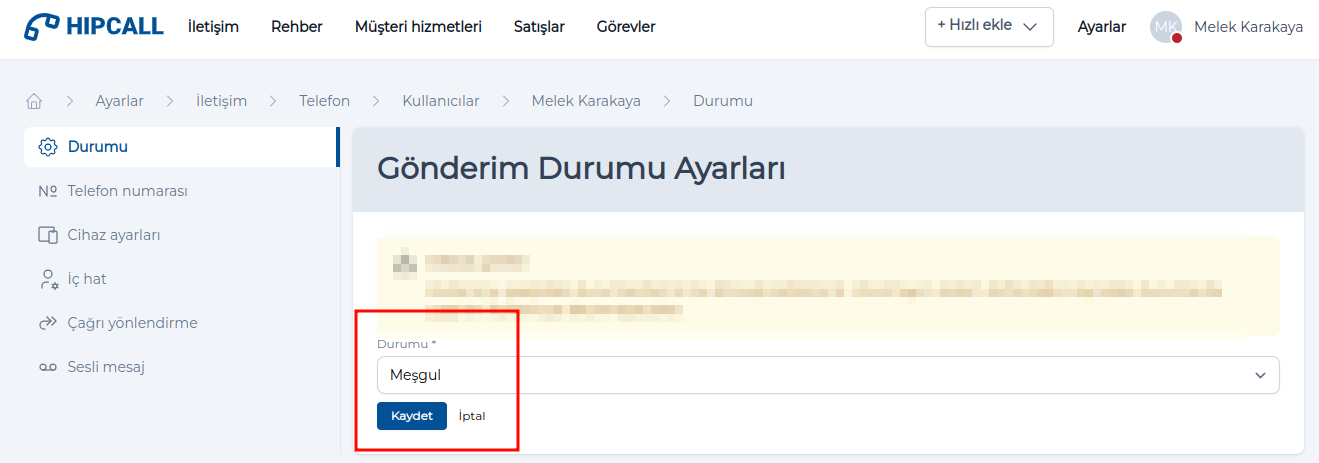Open the Durumu status dropdown
This screenshot has height=463, width=1319.
point(827,375)
